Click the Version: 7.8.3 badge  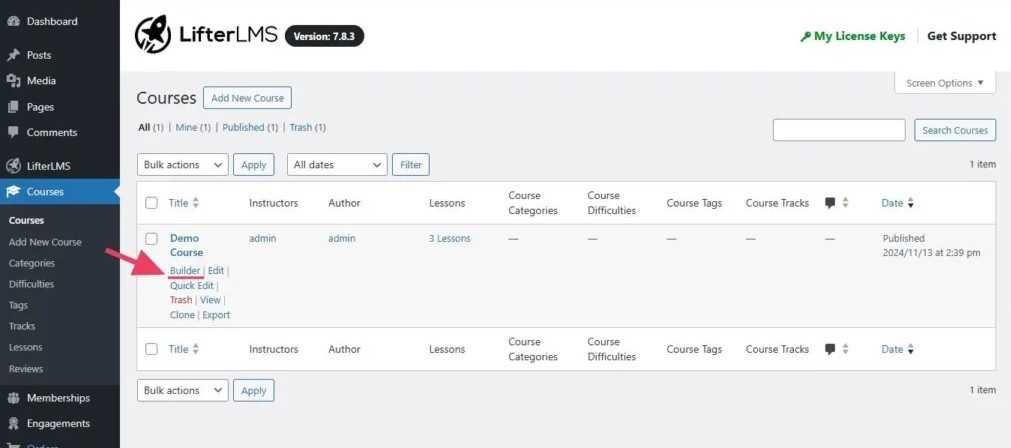(x=324, y=36)
